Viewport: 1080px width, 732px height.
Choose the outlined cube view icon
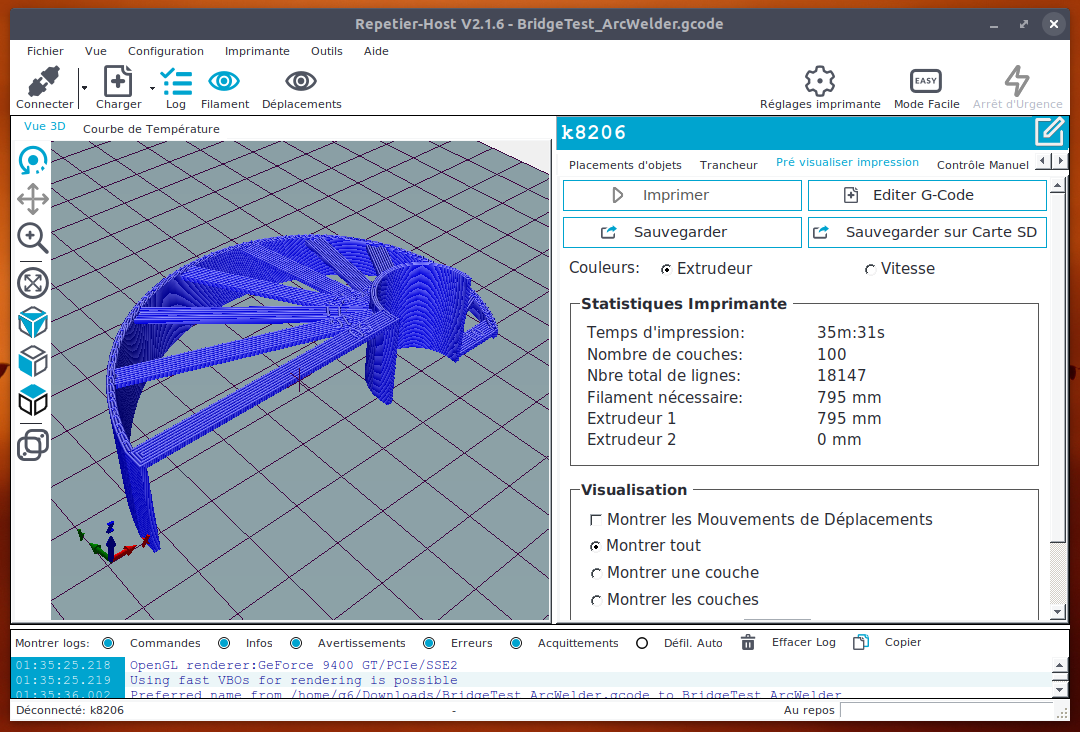(x=32, y=361)
